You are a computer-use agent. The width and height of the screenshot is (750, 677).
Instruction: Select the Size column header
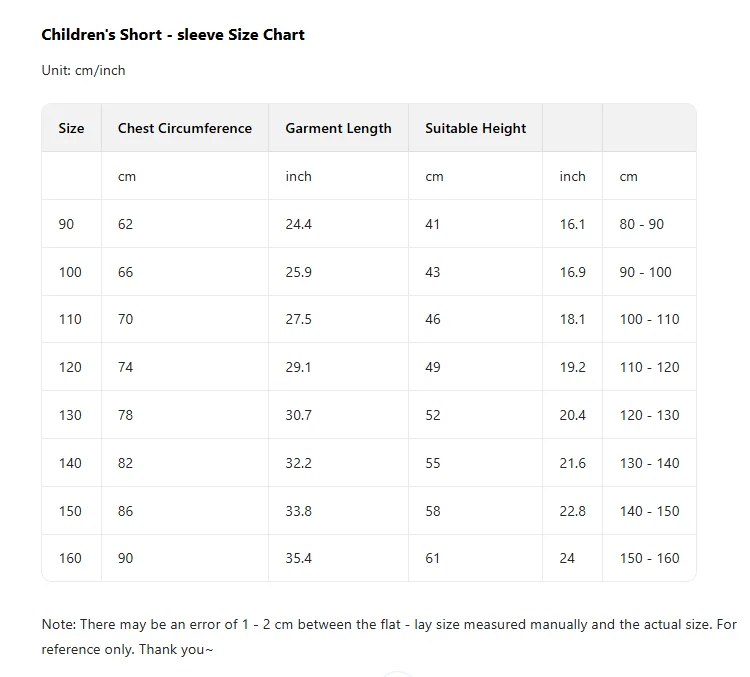(x=71, y=128)
